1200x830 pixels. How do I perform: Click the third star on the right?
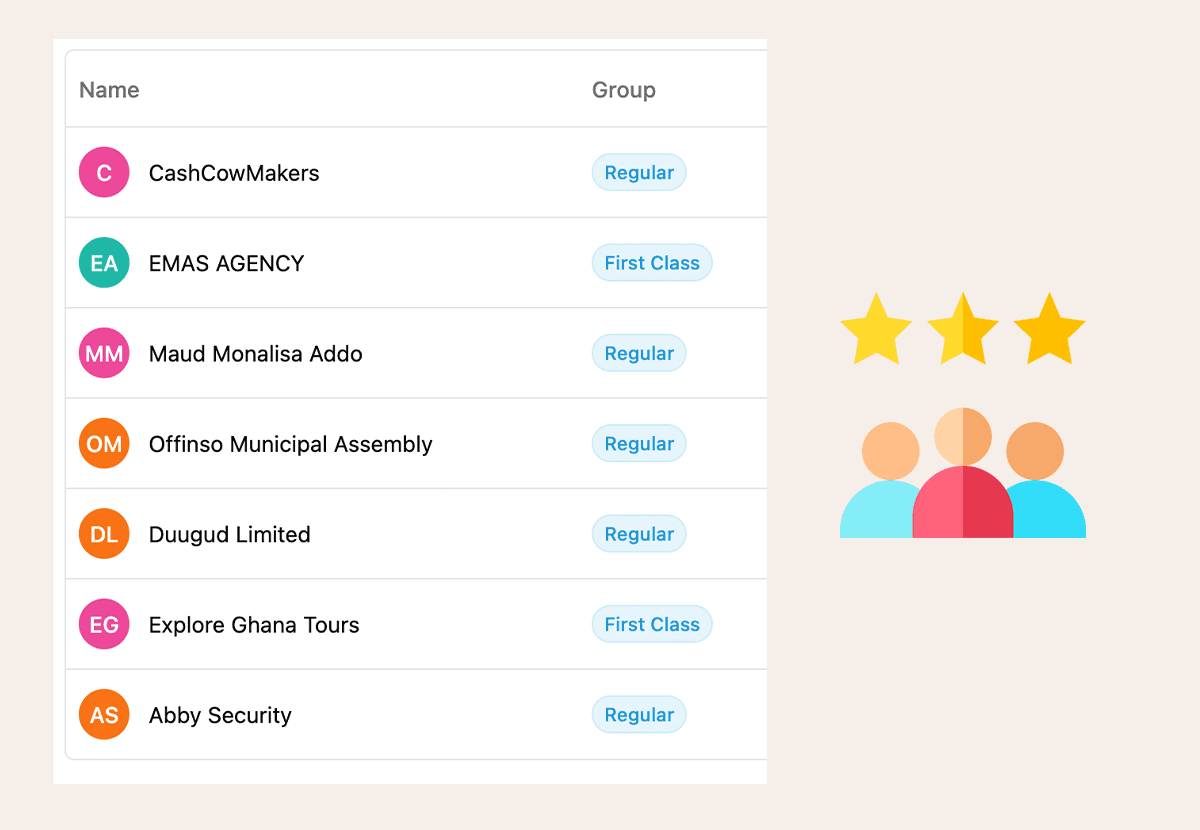point(1049,327)
